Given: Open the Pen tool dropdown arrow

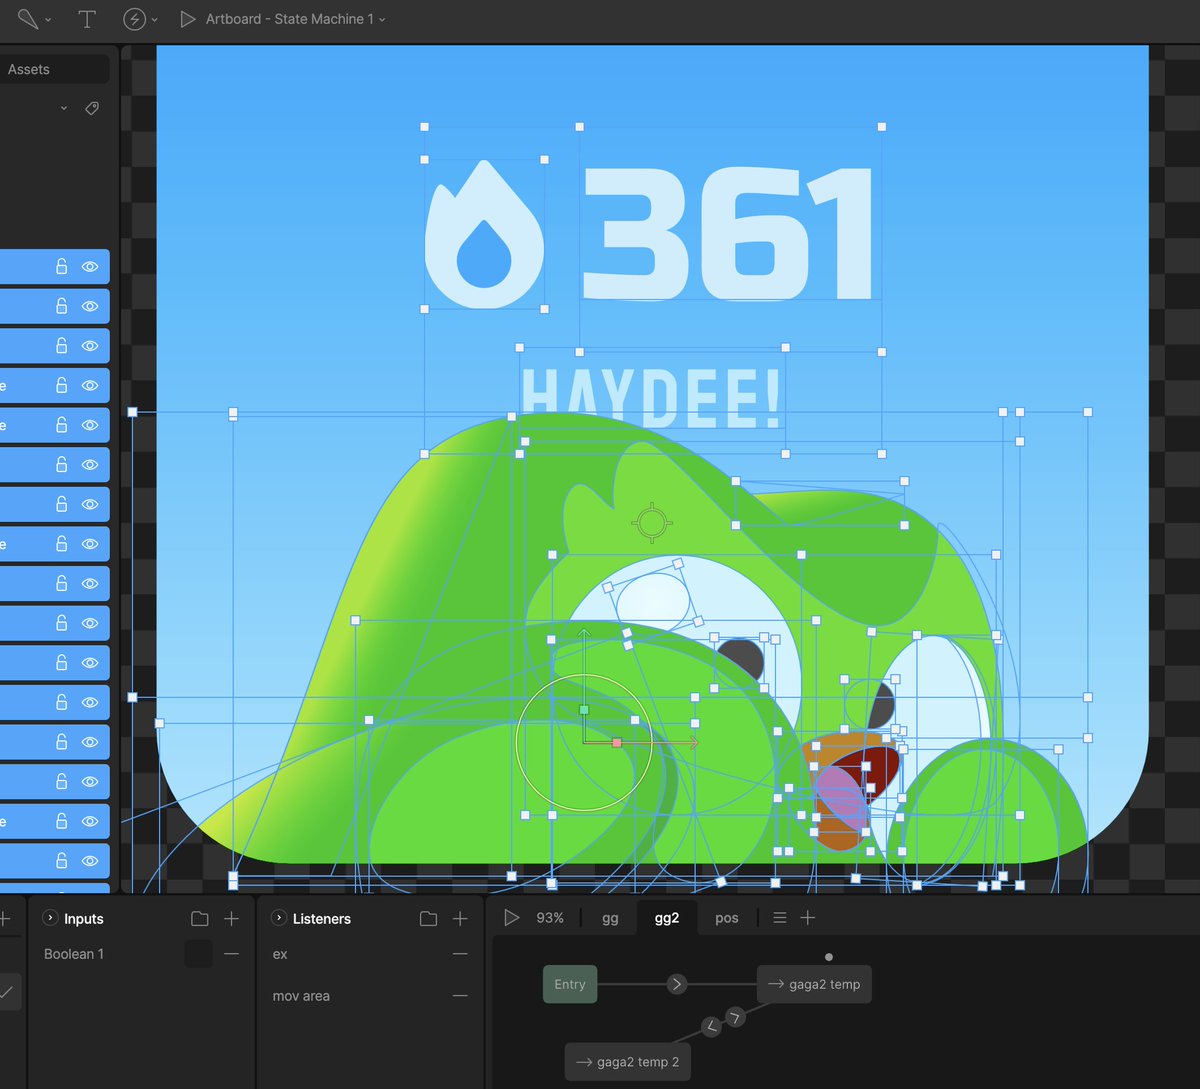Looking at the screenshot, I should point(48,20).
